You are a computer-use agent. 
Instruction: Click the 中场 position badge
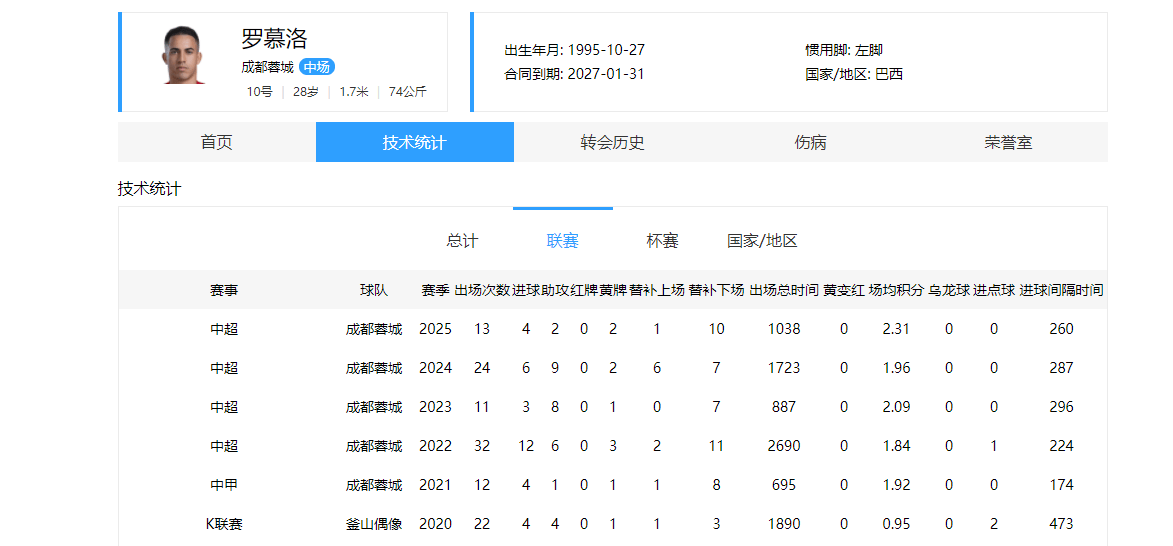[x=317, y=67]
